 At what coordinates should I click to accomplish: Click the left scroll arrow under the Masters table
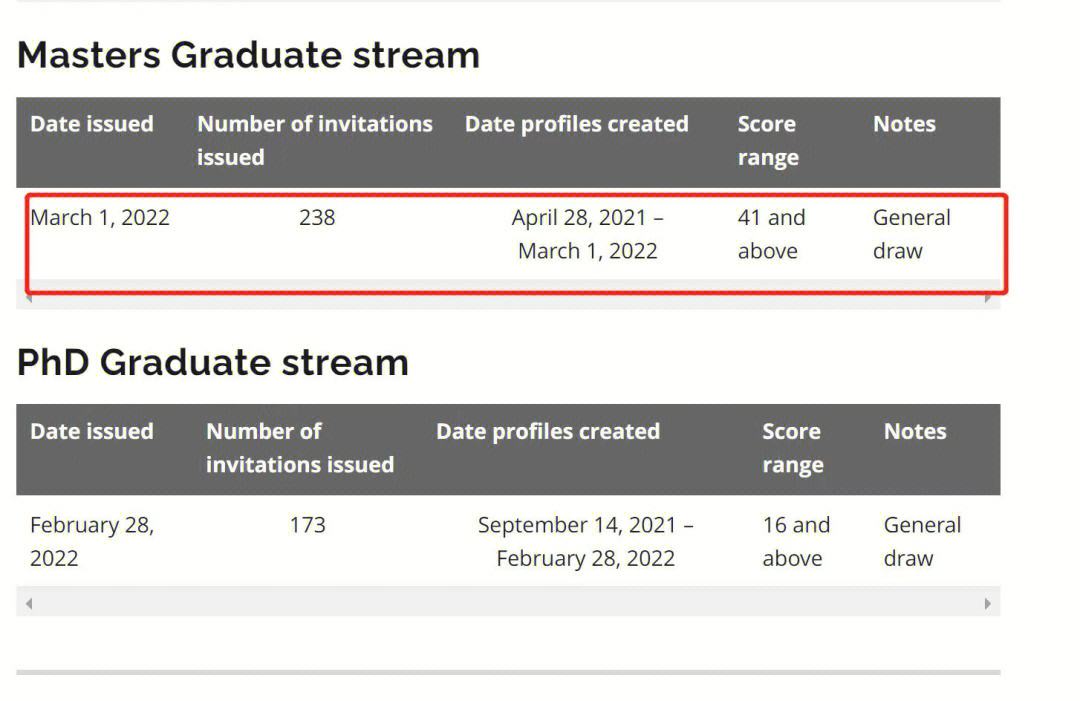pyautogui.click(x=28, y=298)
